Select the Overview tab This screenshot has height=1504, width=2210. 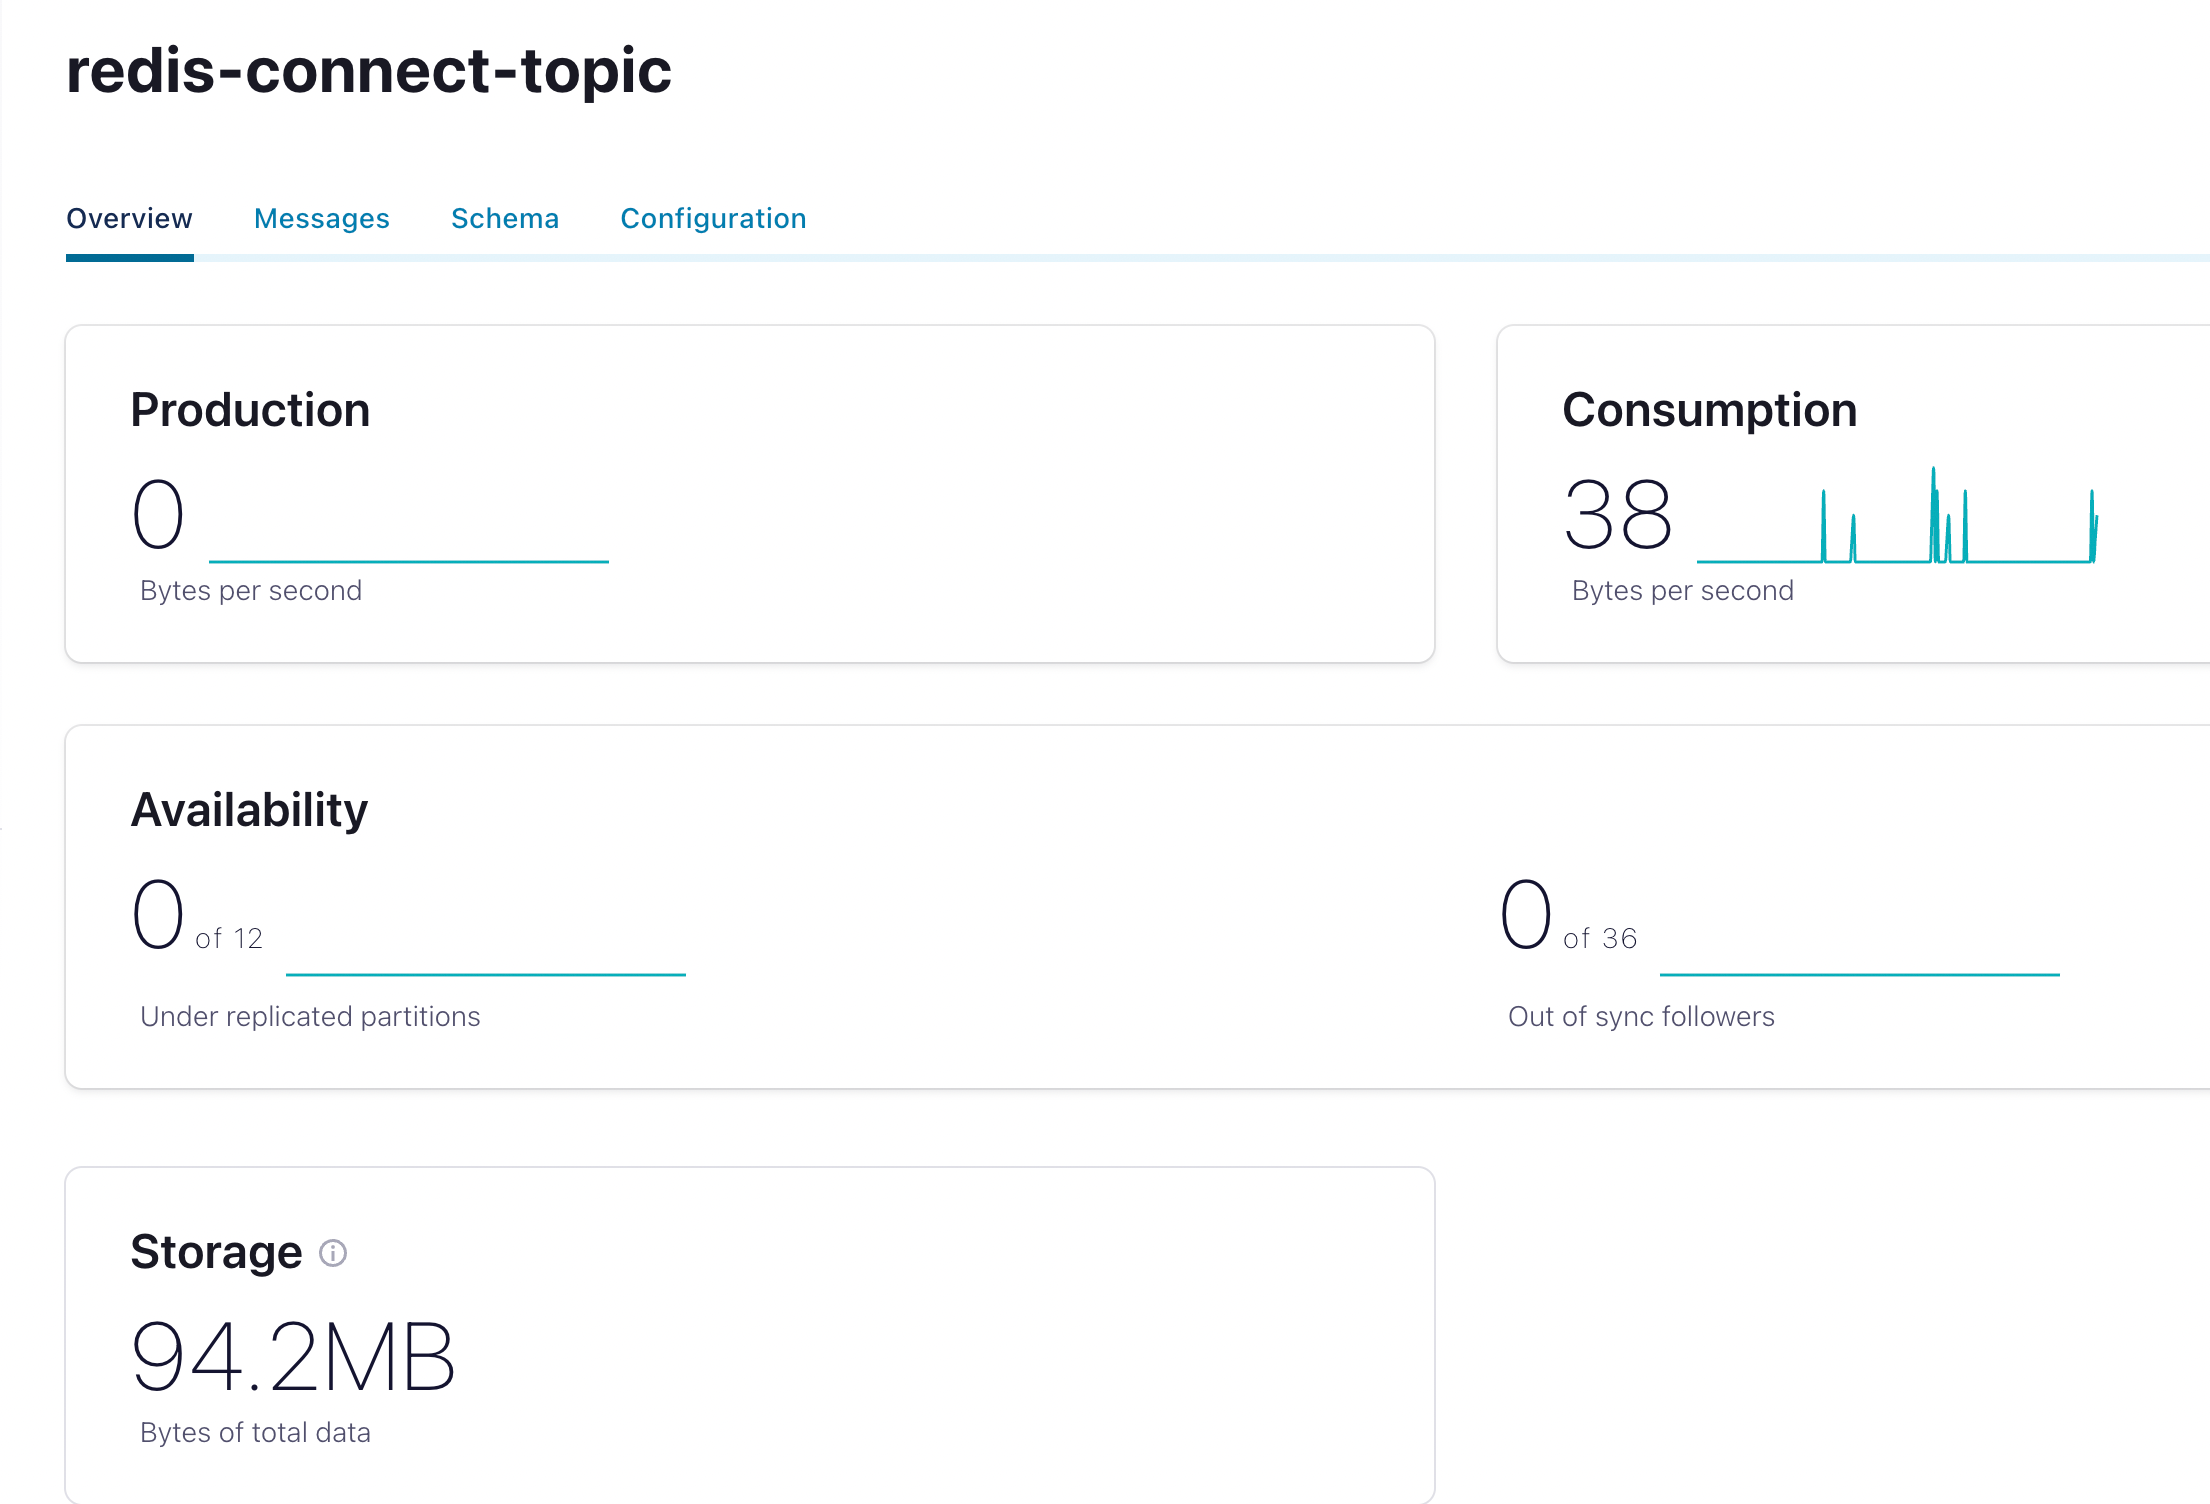[x=129, y=218]
